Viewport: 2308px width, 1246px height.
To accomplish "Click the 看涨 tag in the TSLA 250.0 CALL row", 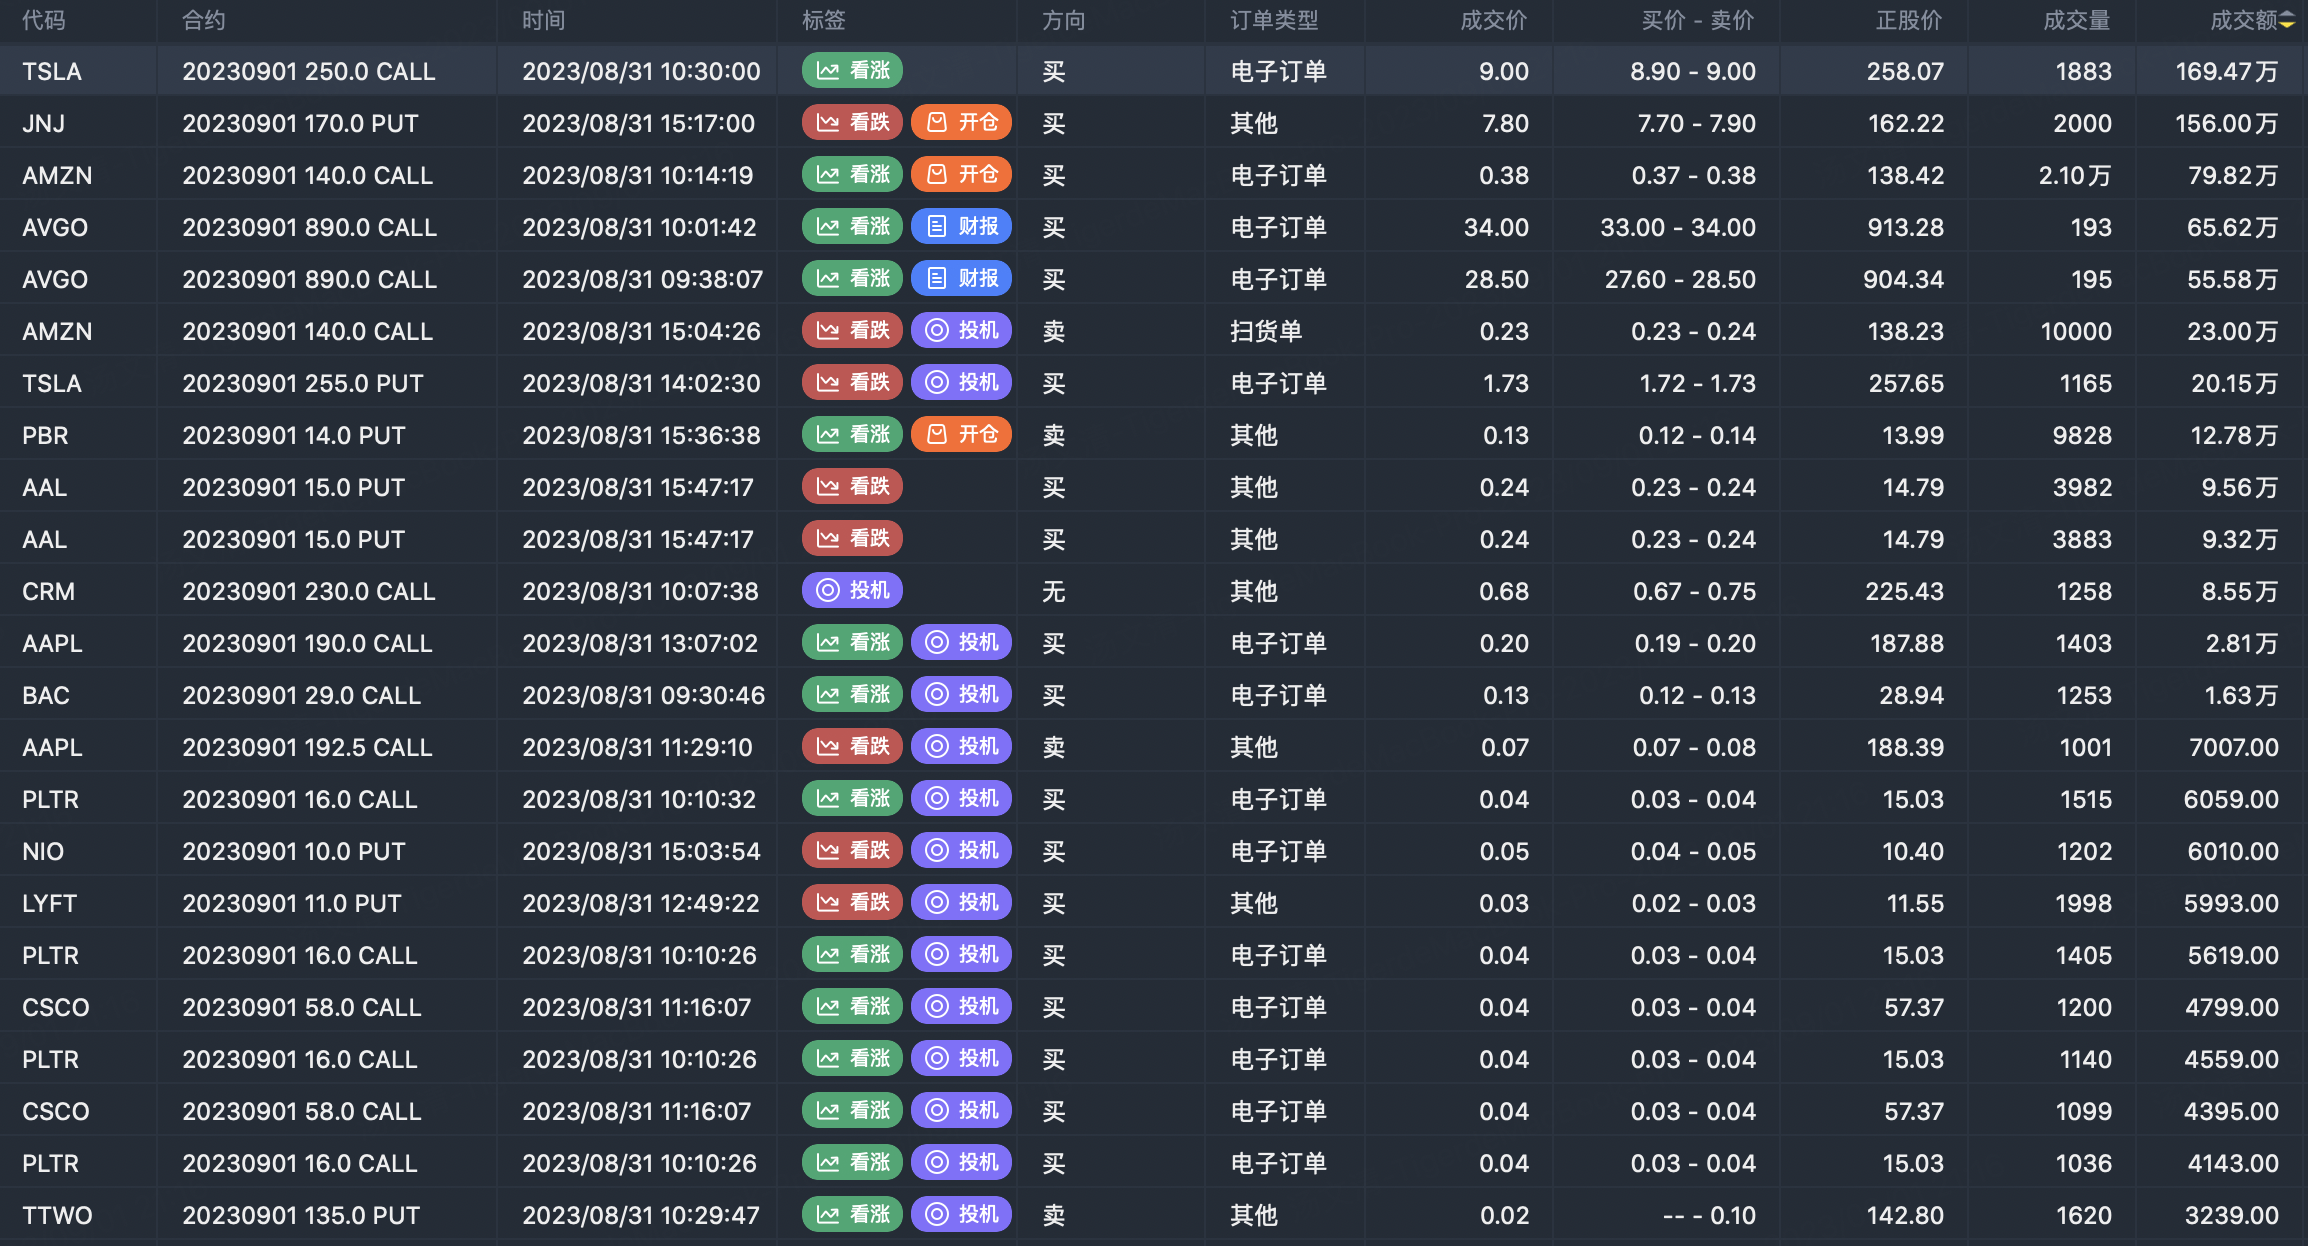I will tap(852, 71).
